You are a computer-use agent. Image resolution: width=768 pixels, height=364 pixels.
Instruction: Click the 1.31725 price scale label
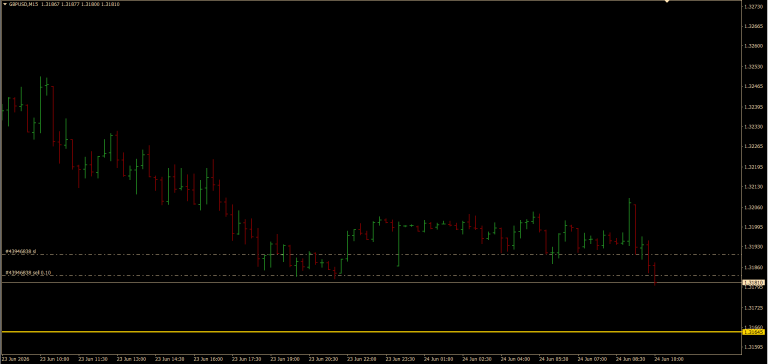tap(753, 308)
